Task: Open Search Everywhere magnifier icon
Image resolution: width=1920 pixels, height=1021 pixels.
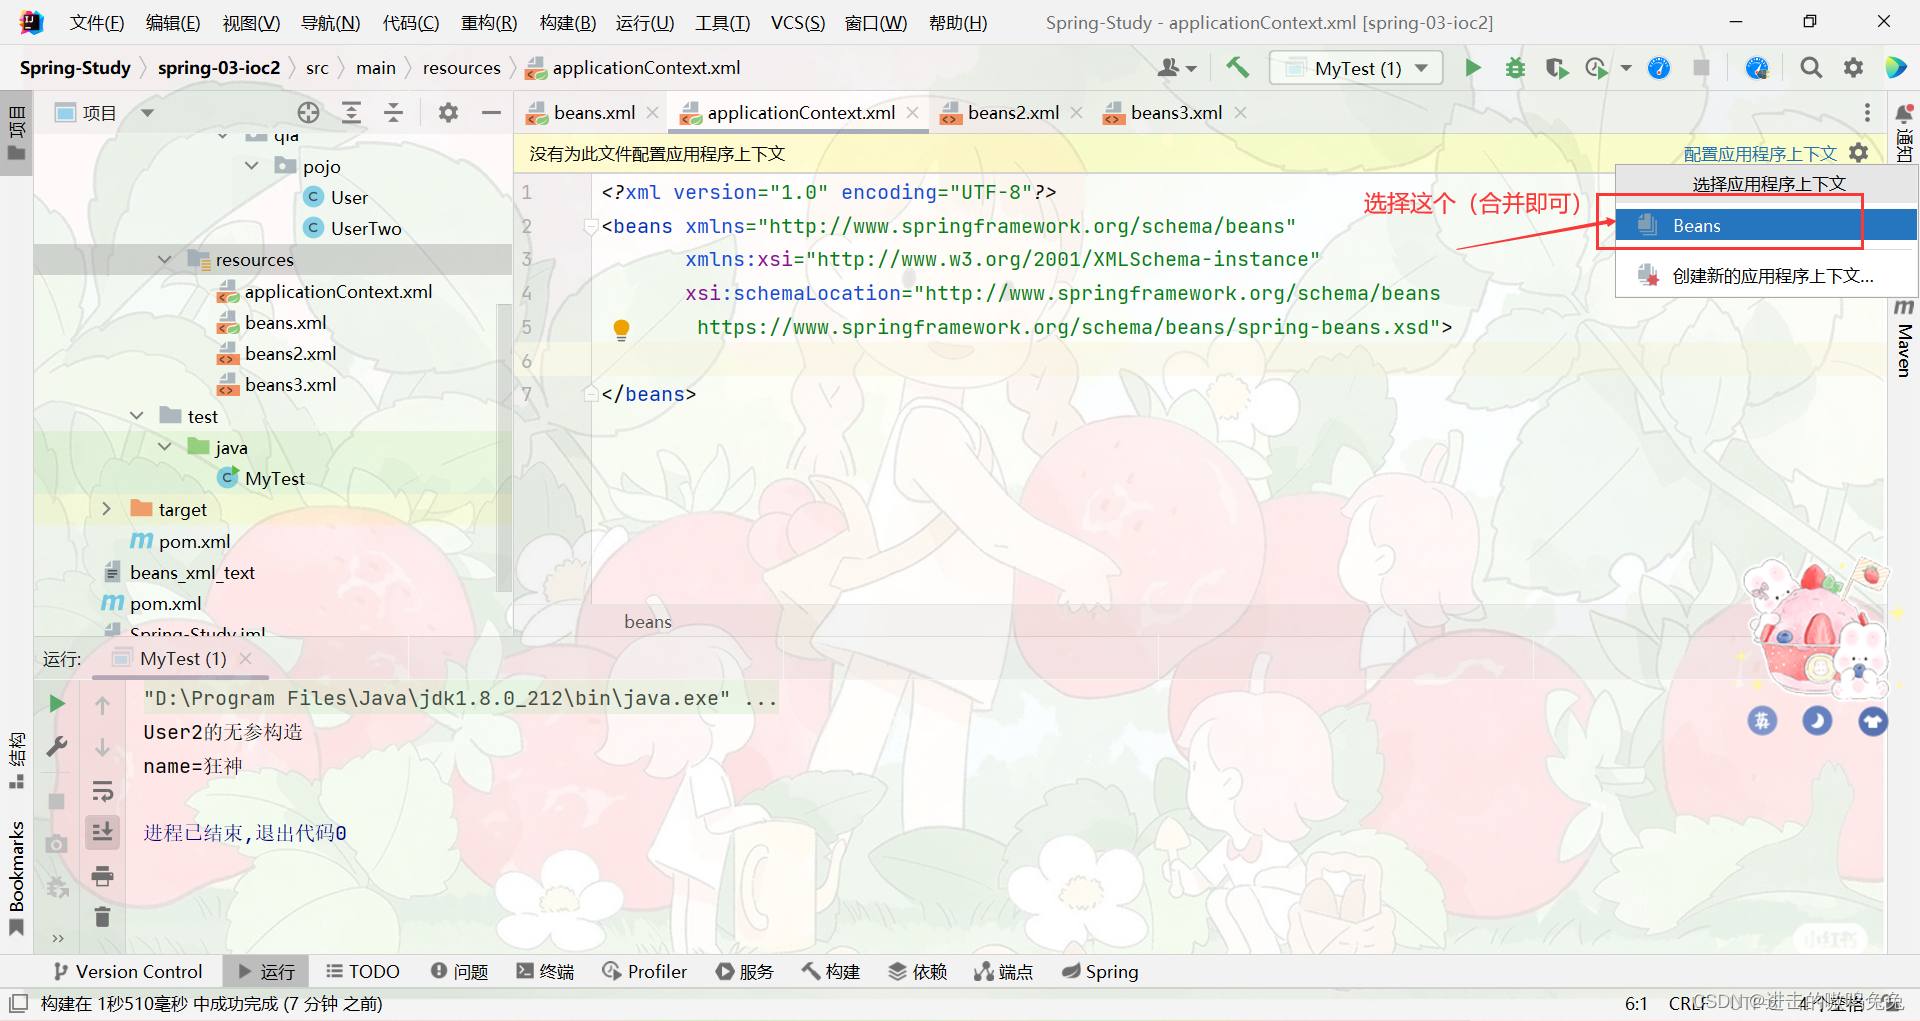Action: point(1810,68)
